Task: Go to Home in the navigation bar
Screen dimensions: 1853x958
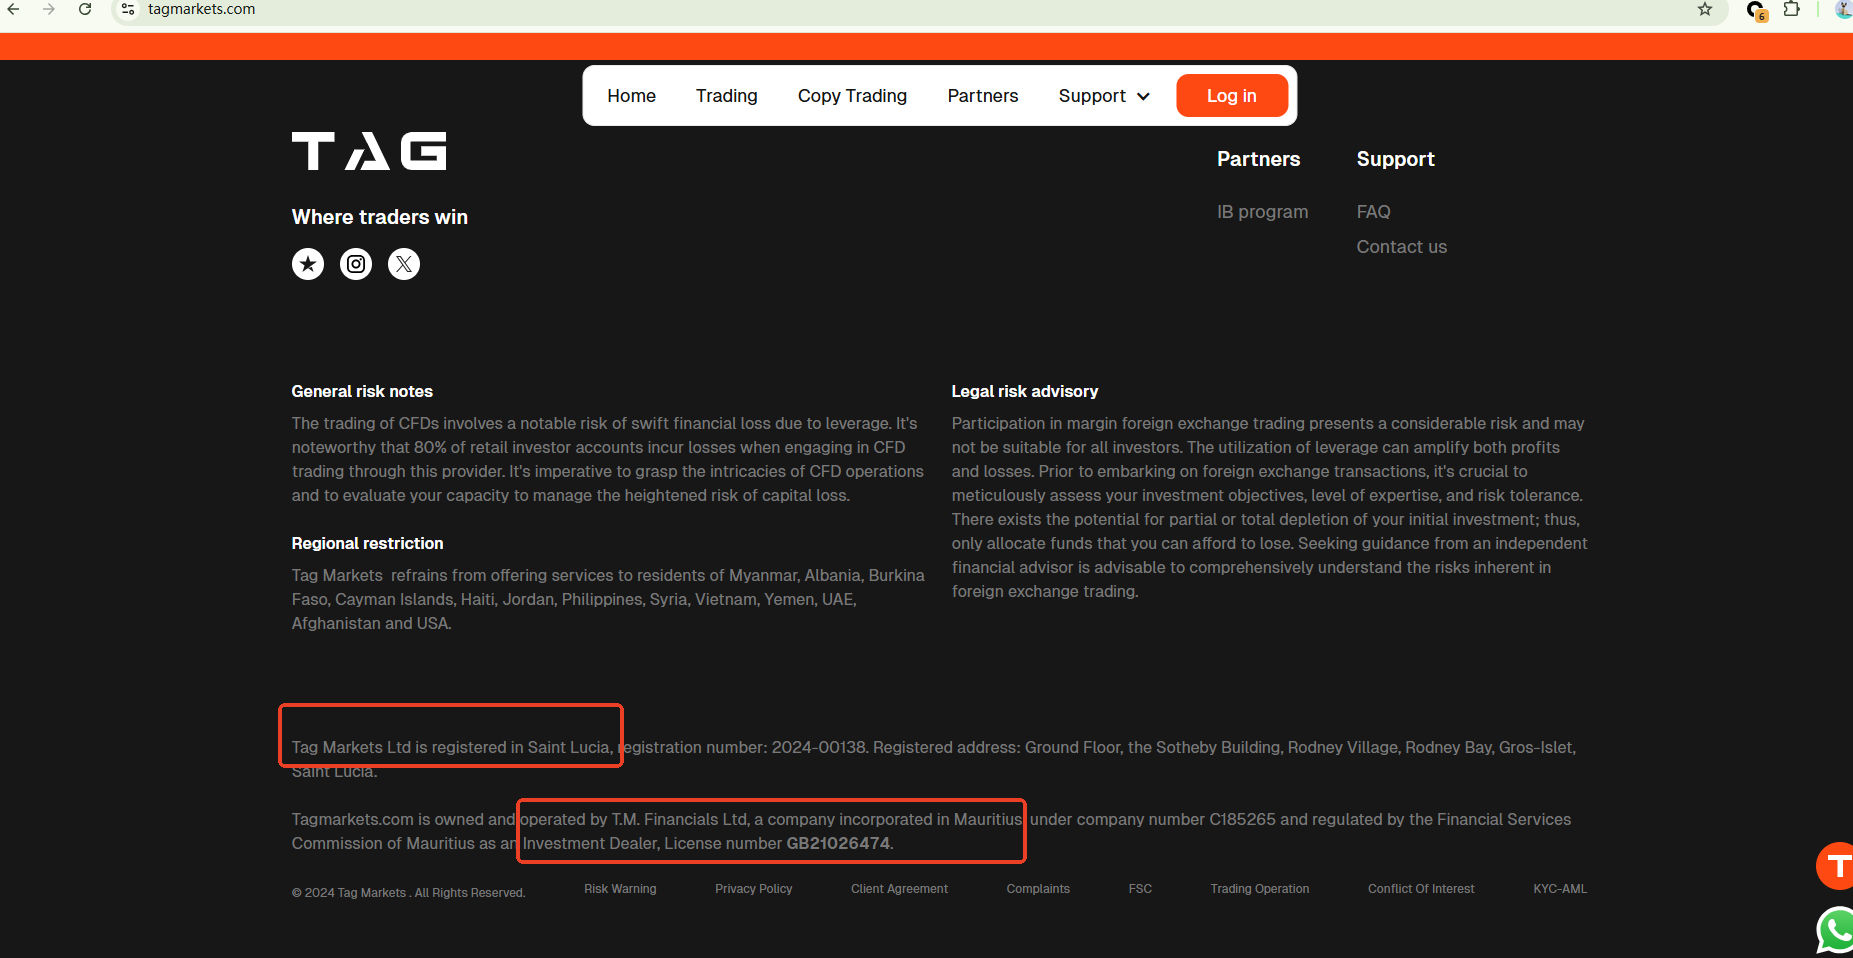Action: [x=632, y=96]
